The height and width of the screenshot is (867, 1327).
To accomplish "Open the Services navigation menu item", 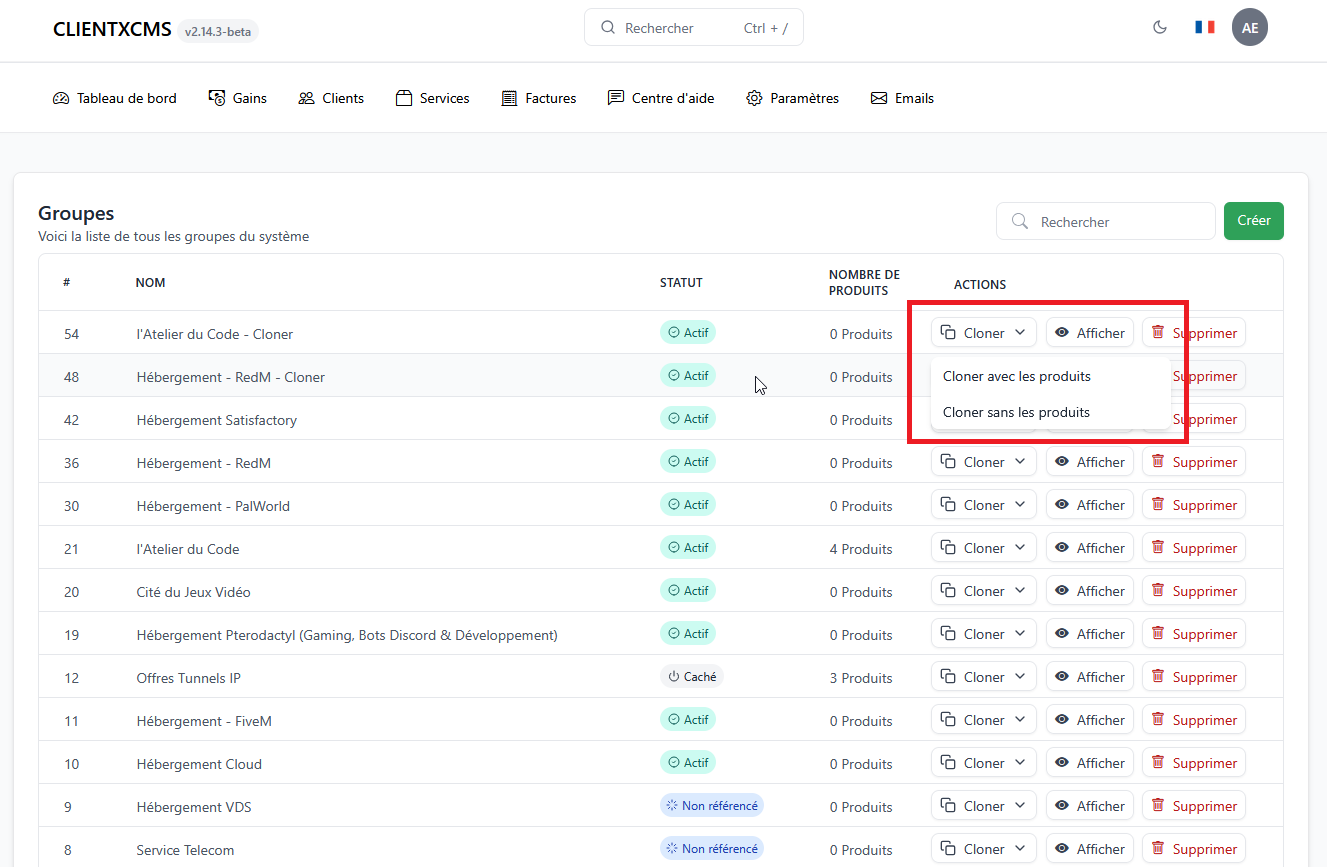I will click(433, 98).
